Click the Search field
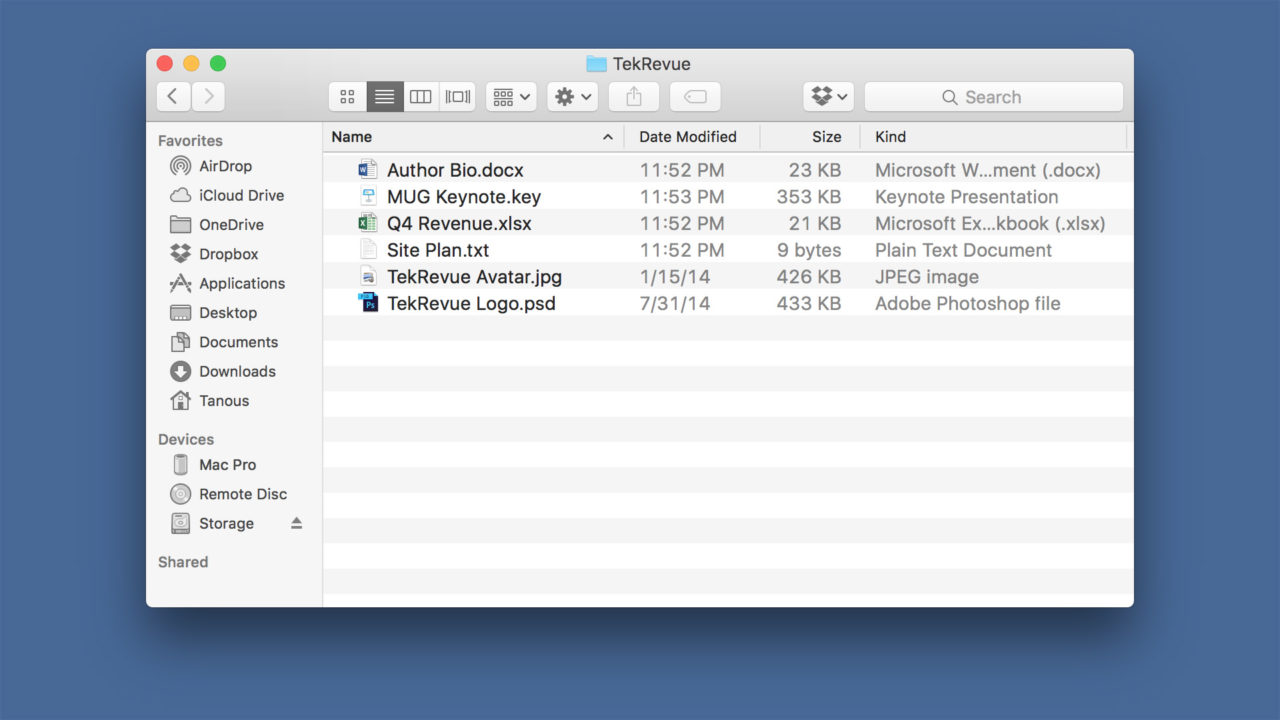 coord(994,97)
